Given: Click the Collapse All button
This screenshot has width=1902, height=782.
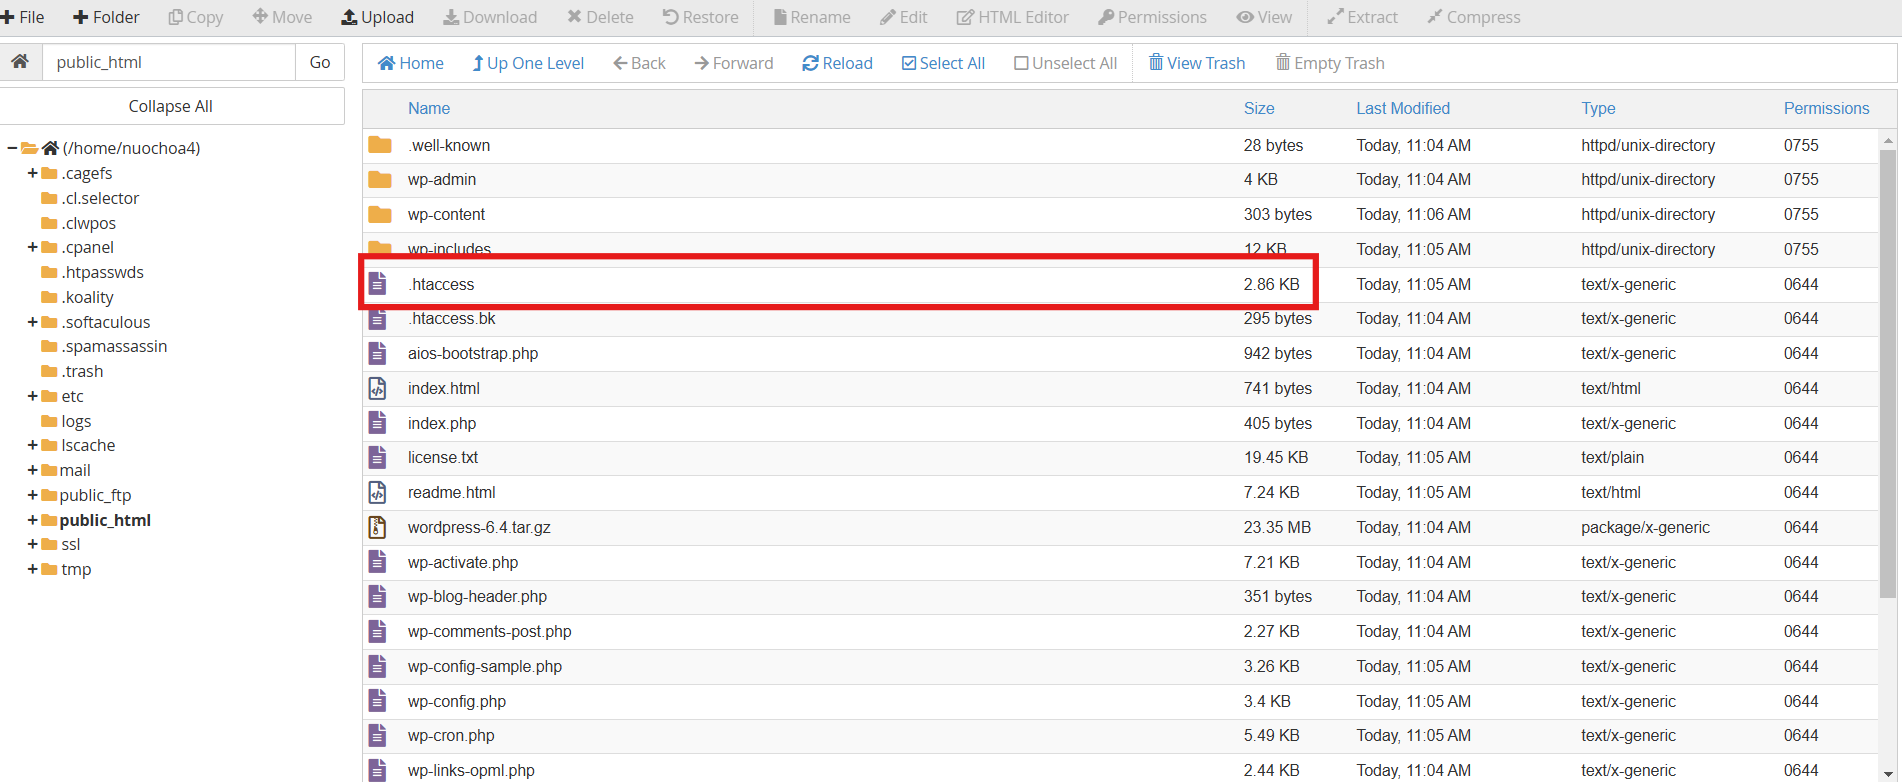Looking at the screenshot, I should tap(171, 106).
